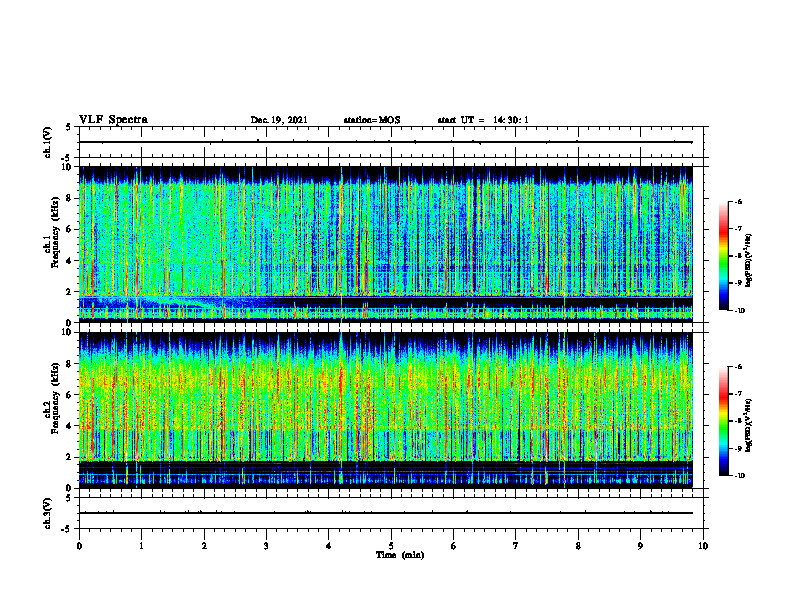Click inside the ch.1 spectrogram panel

[x=386, y=244]
